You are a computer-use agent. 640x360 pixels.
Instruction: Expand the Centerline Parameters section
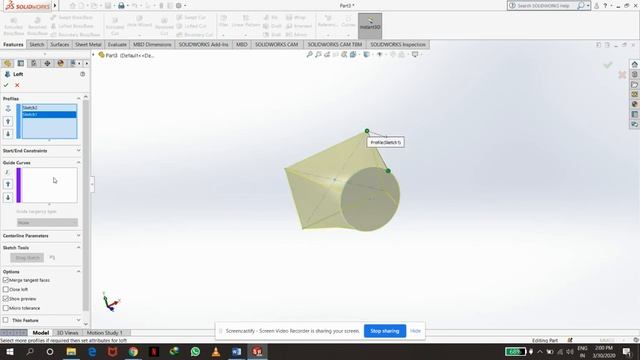[x=78, y=236]
